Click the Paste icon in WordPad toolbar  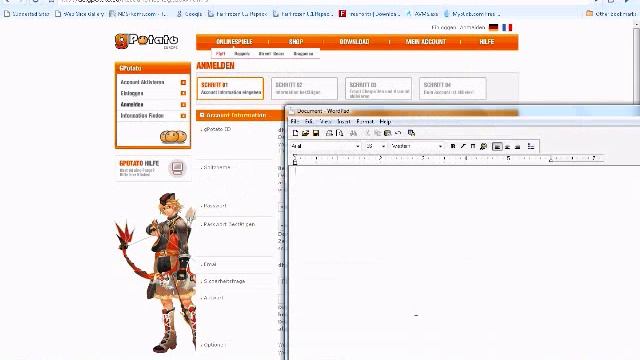388,133
